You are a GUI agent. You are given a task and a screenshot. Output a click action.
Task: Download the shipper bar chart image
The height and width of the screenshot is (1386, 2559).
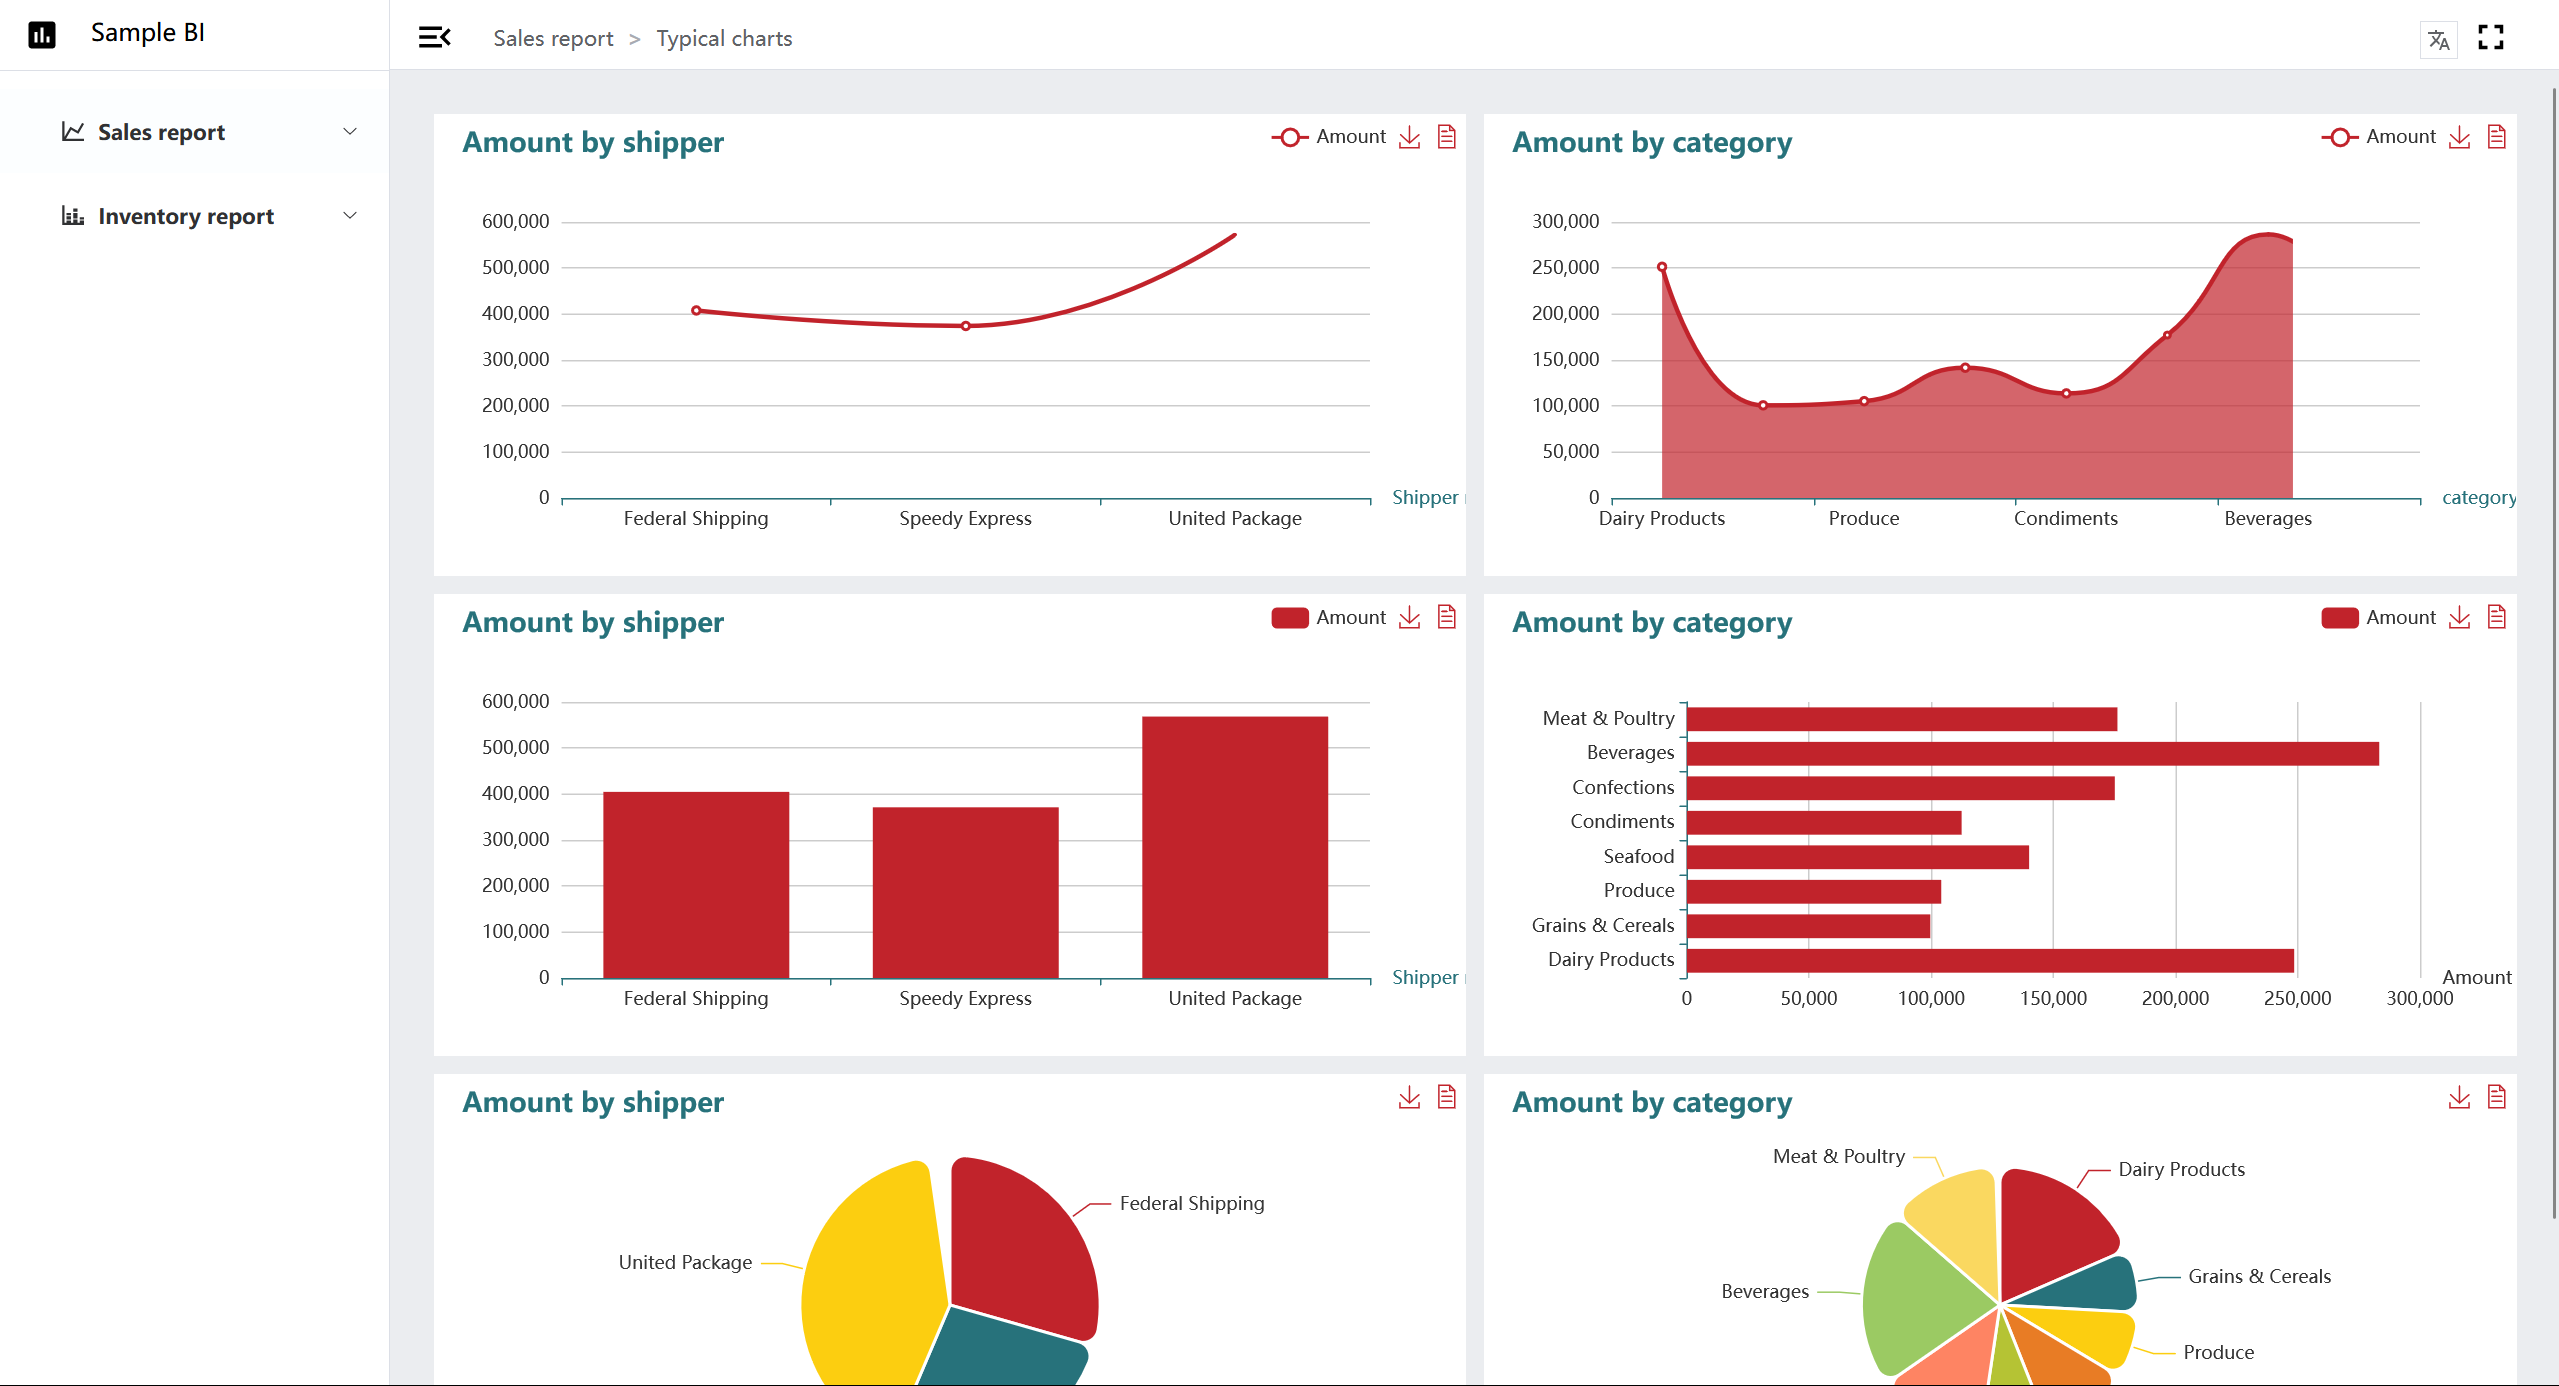click(x=1409, y=617)
